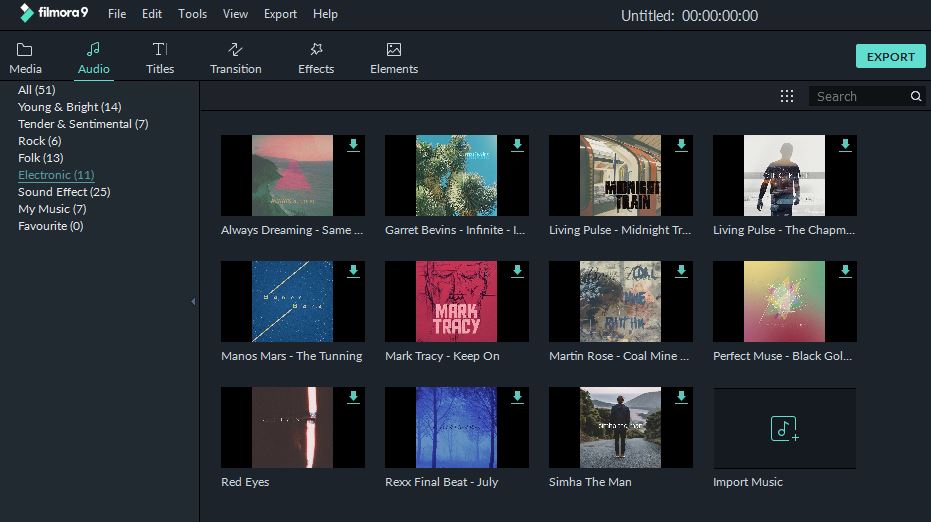
Task: Select the Young & Bright (14) category
Action: tap(69, 107)
